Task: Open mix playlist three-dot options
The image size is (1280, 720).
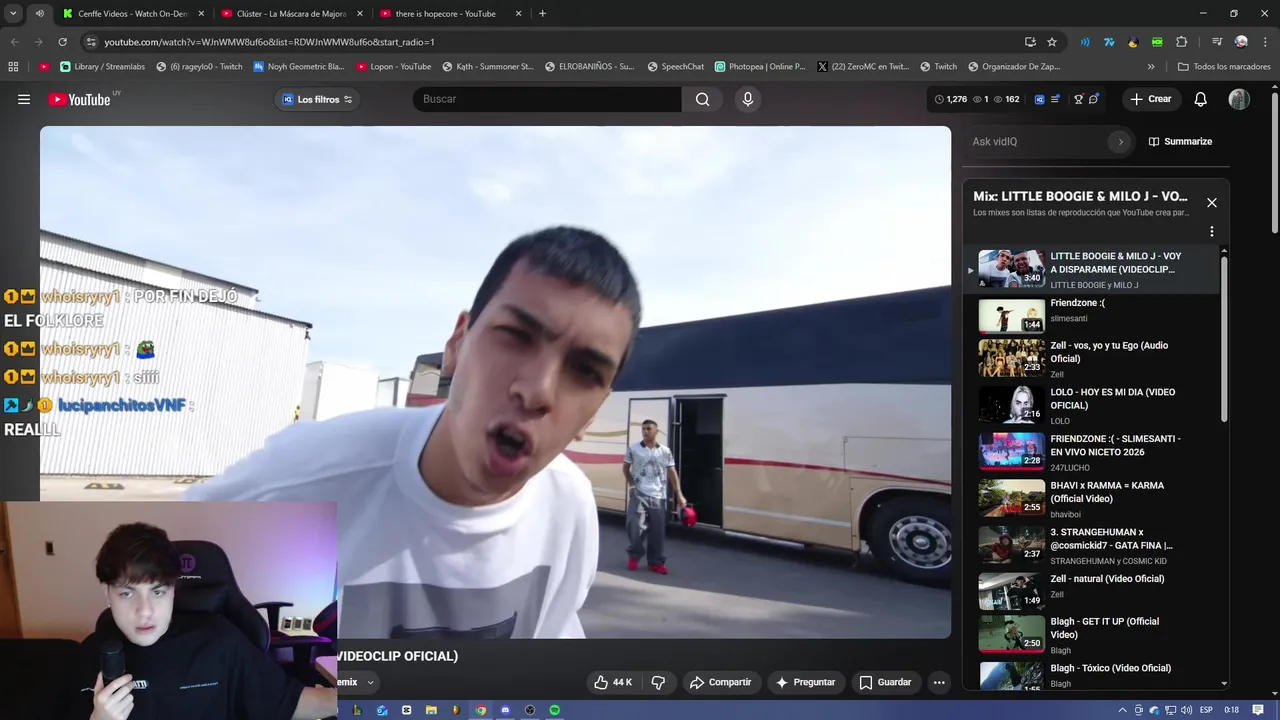Action: (1211, 231)
